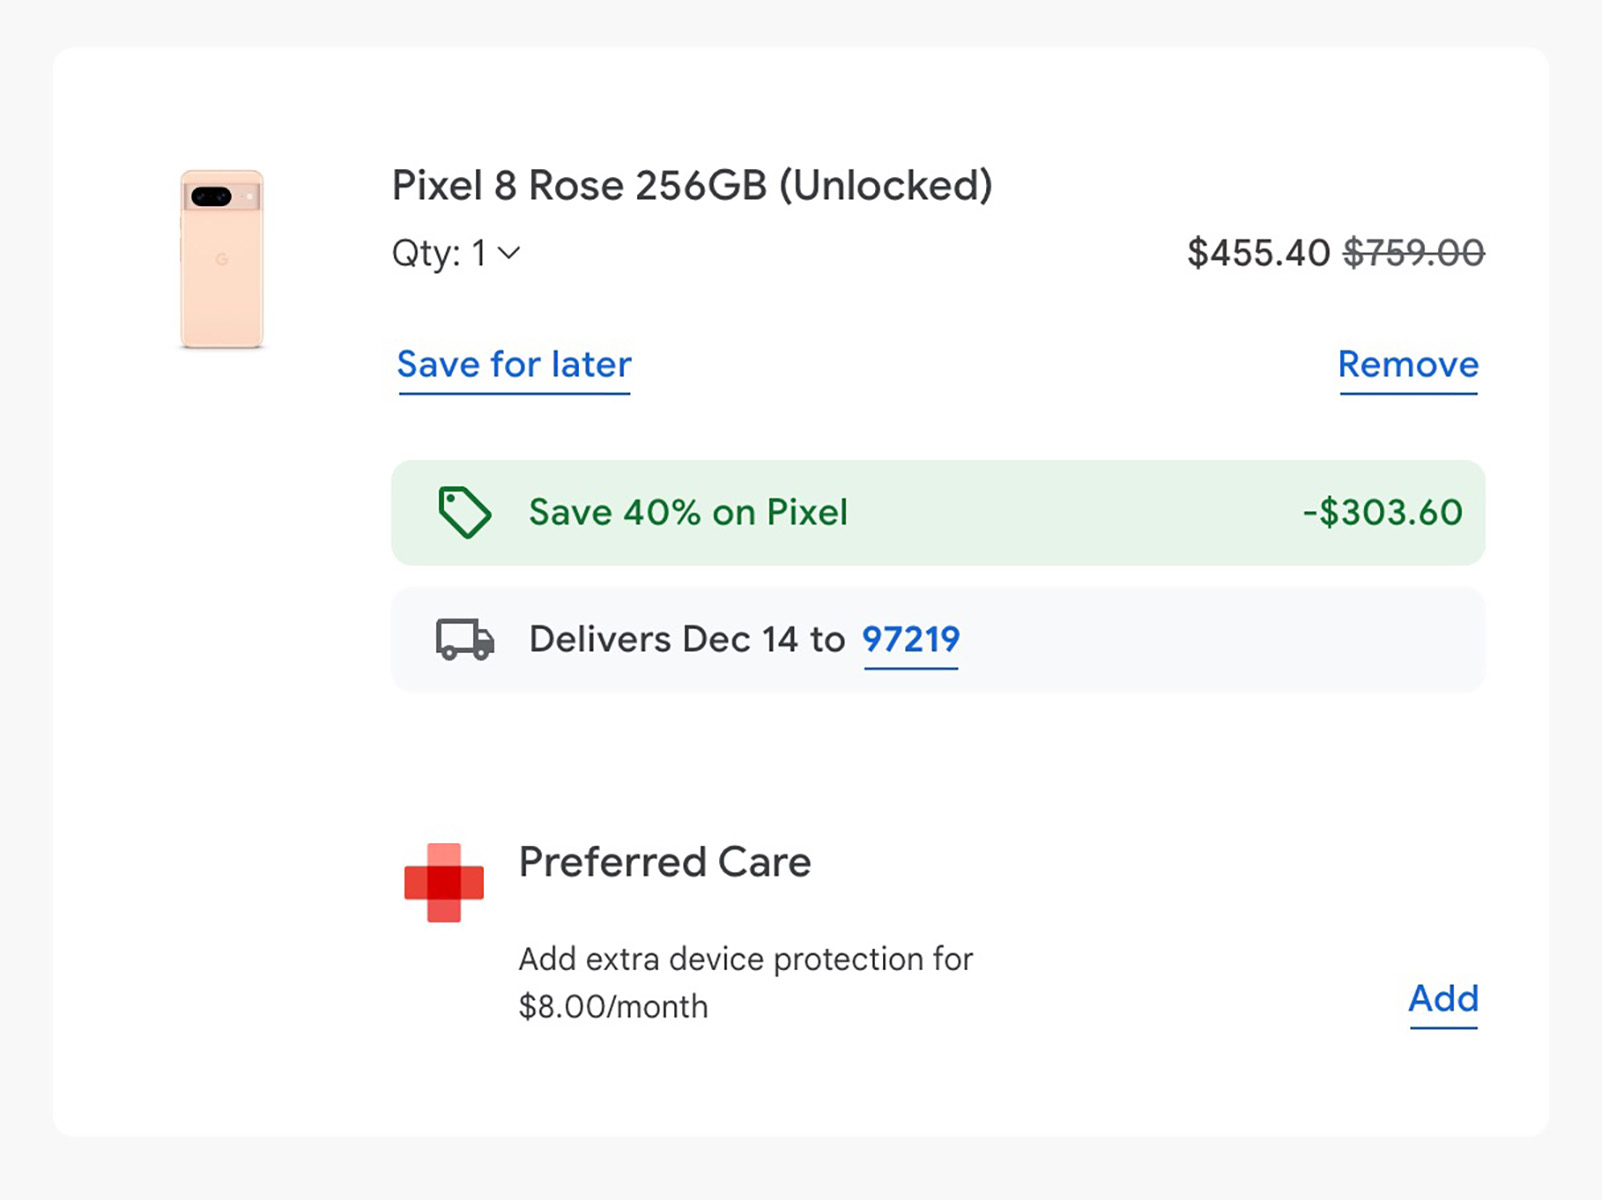This screenshot has width=1602, height=1200.
Task: Expand the Qty chevron arrow
Action: coord(509,255)
